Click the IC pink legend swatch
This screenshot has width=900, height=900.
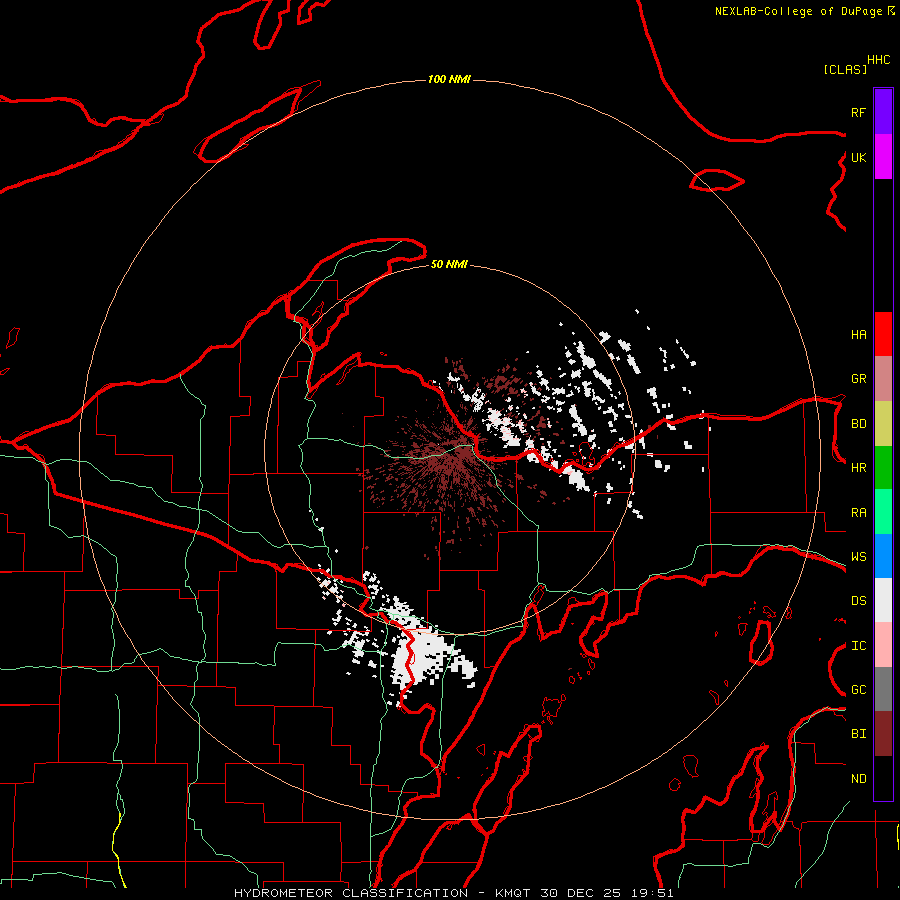click(883, 645)
